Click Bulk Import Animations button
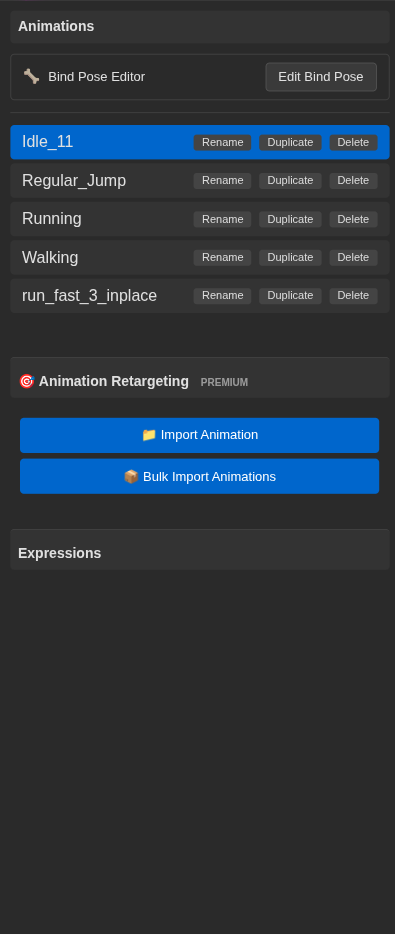 (199, 476)
